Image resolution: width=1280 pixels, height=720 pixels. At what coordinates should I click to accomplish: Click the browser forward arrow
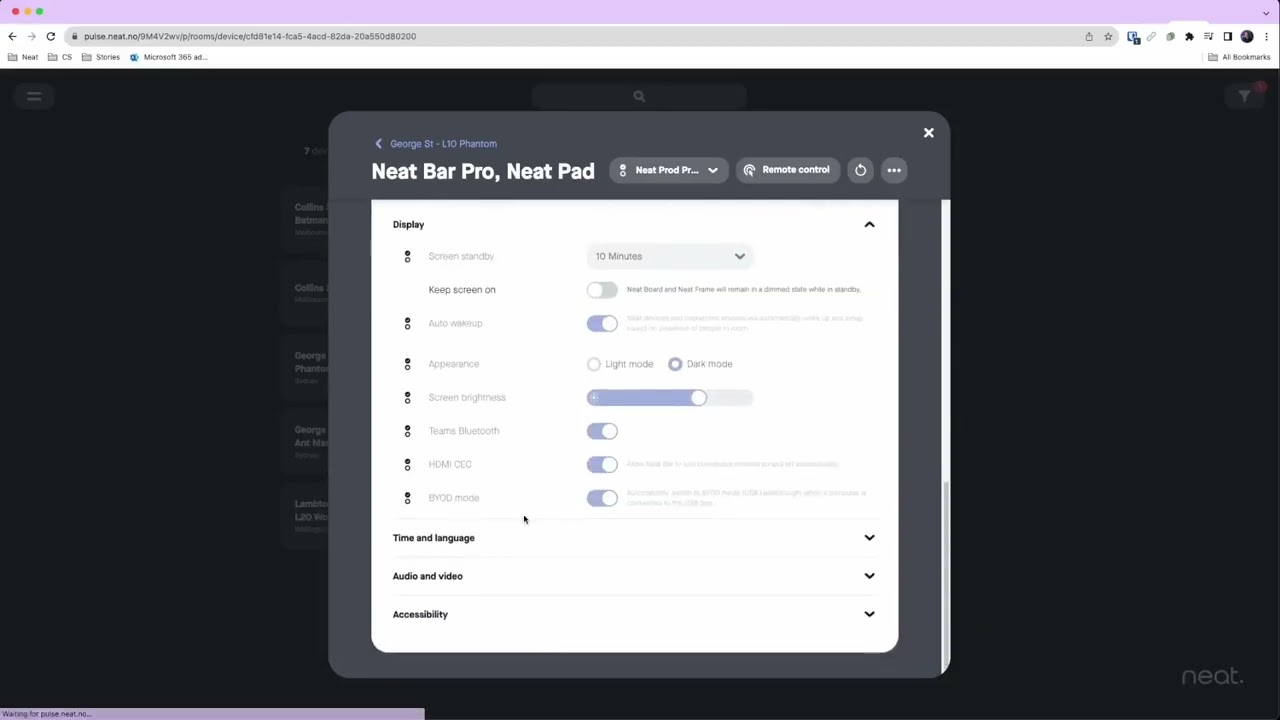[x=31, y=36]
